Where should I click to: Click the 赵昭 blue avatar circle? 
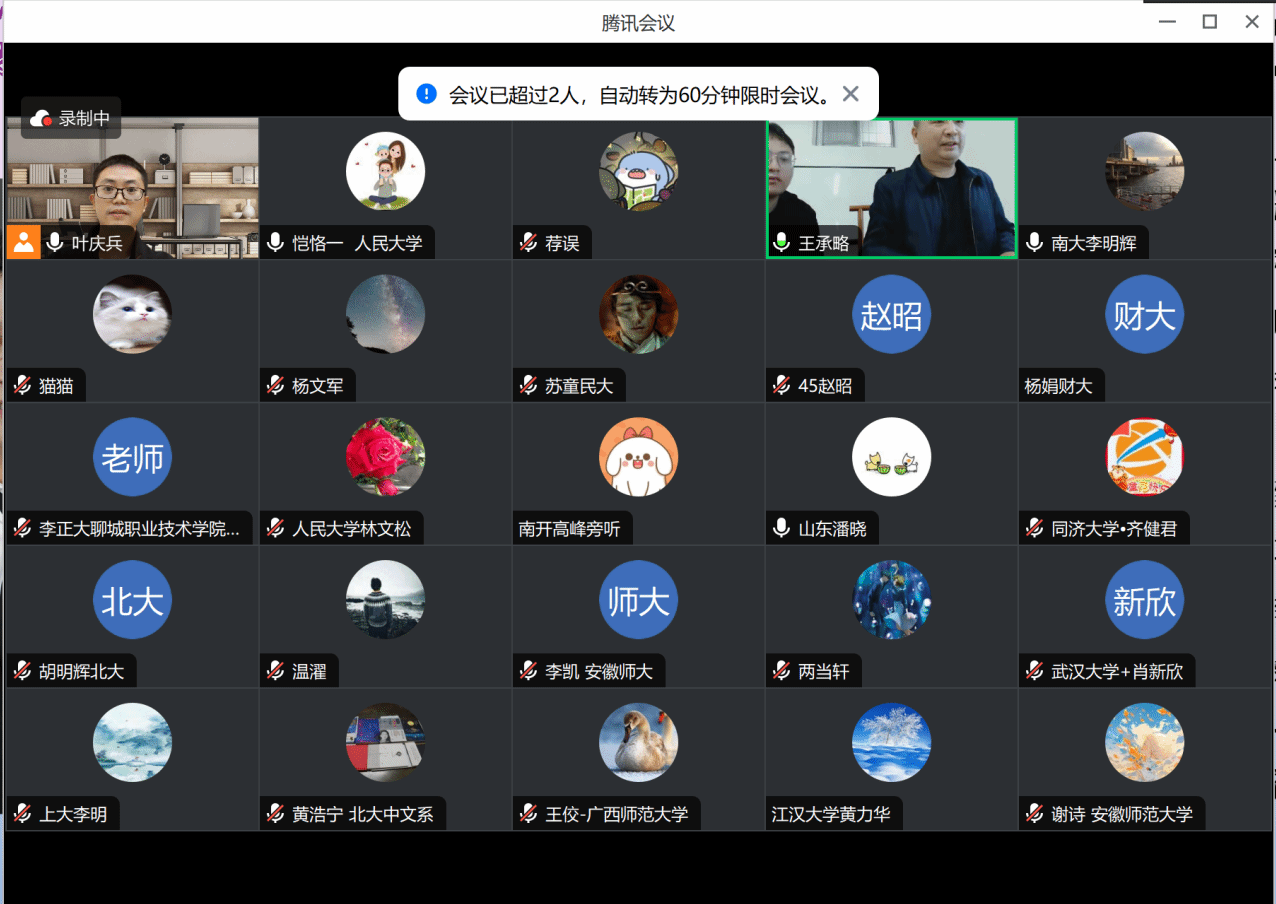(x=891, y=315)
